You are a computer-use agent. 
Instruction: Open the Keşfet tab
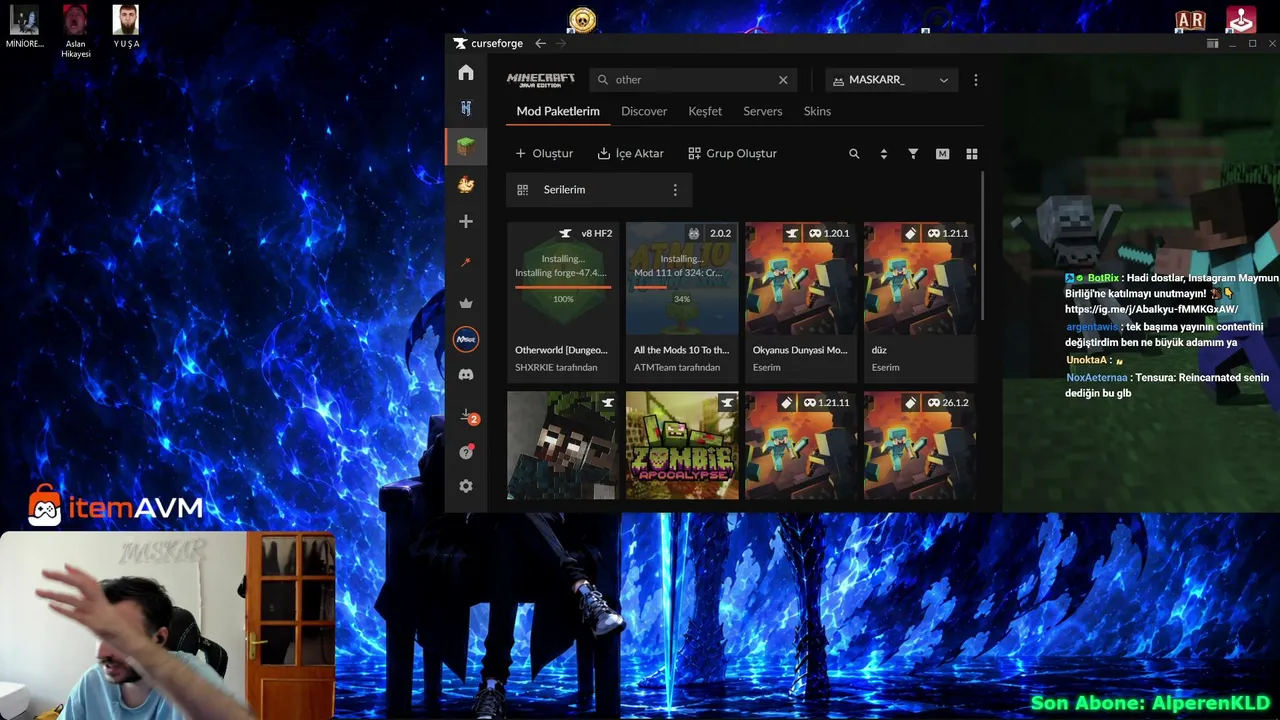point(705,111)
